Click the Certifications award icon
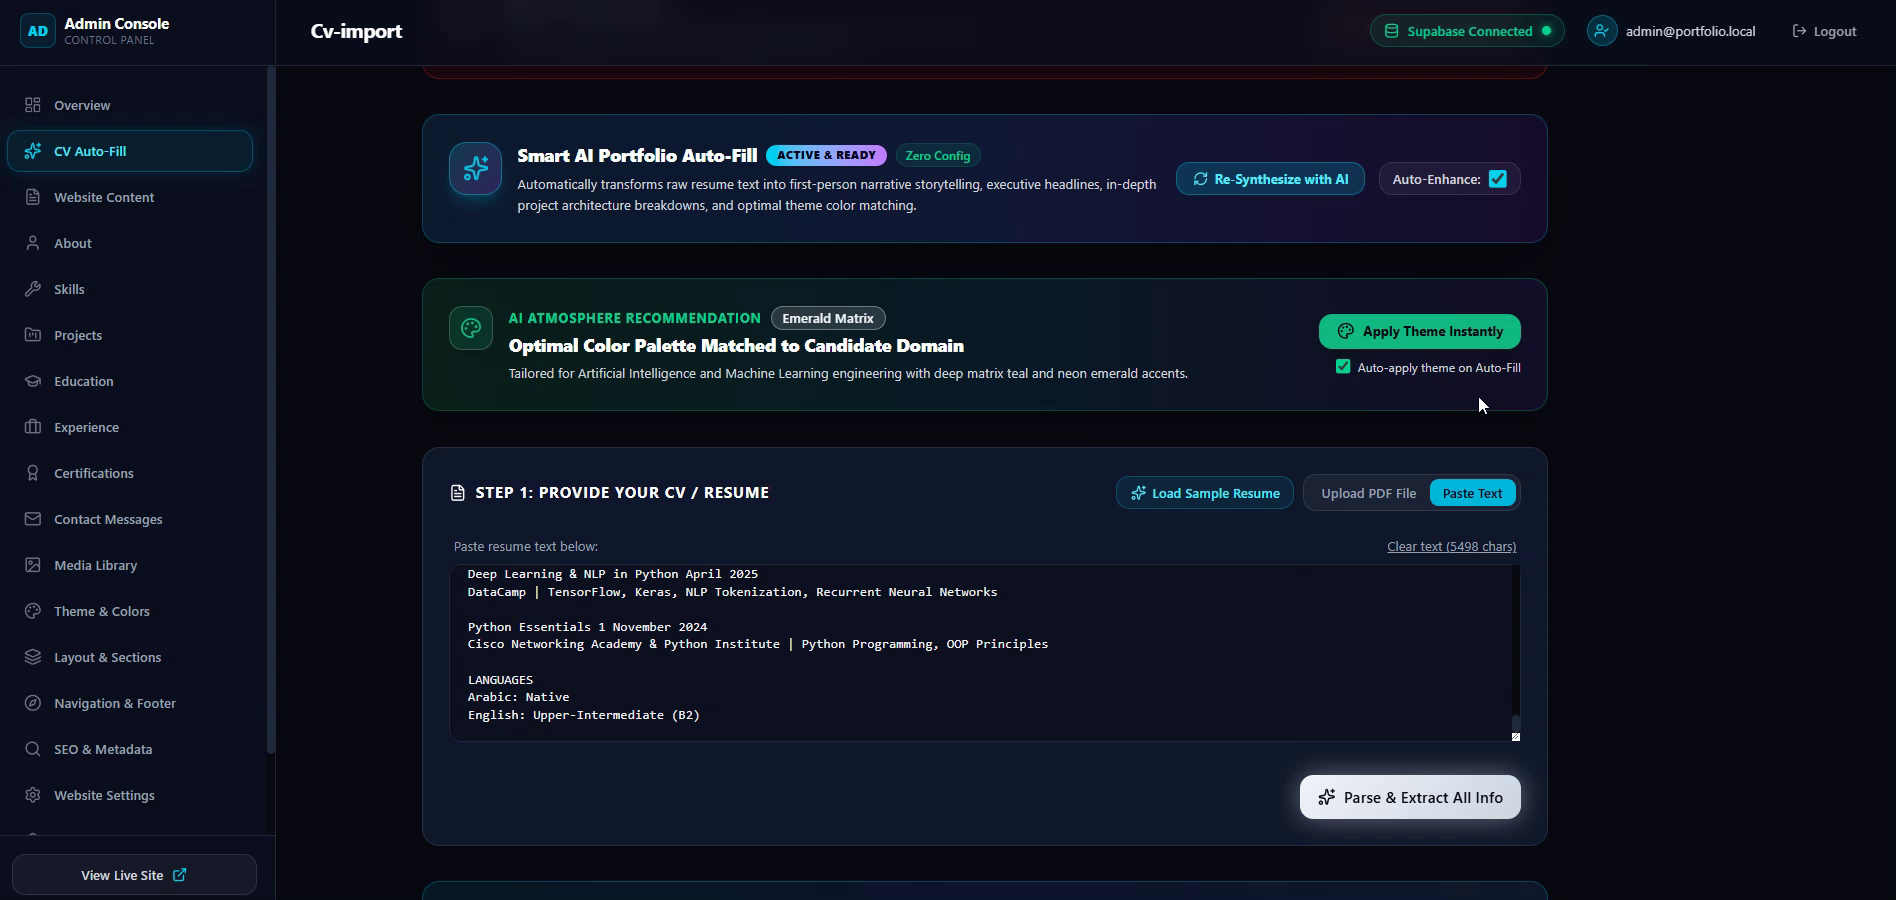 tap(33, 473)
